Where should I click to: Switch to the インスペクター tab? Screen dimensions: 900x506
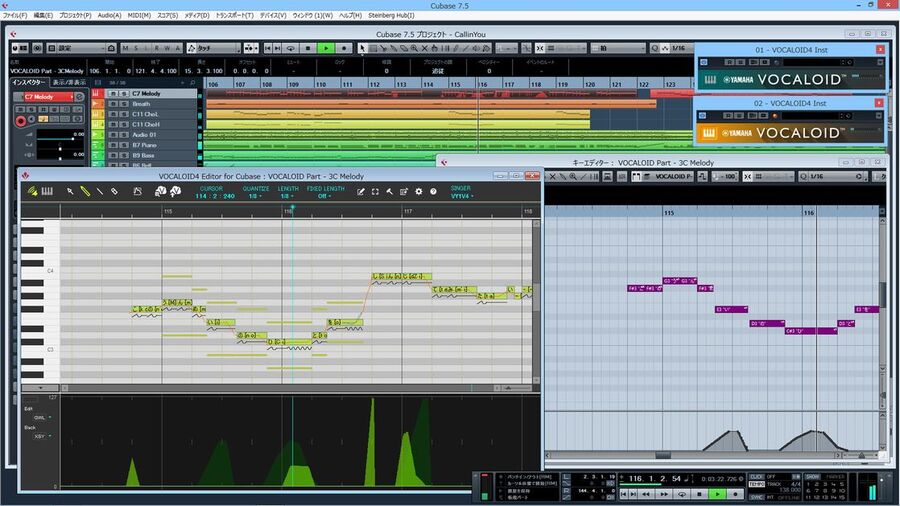29,82
